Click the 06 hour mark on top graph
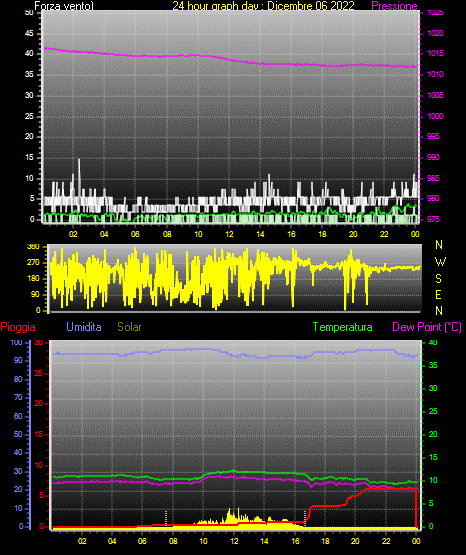The width and height of the screenshot is (466, 555). (x=135, y=234)
